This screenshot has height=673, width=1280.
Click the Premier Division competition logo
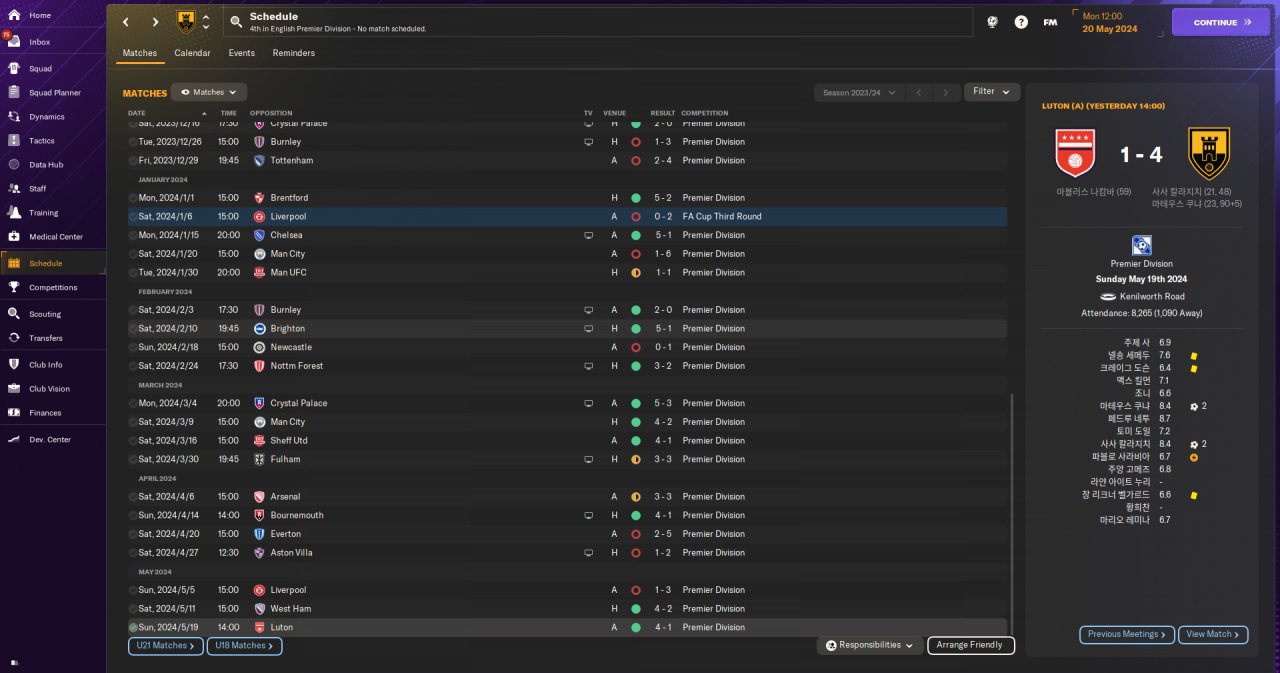1141,246
